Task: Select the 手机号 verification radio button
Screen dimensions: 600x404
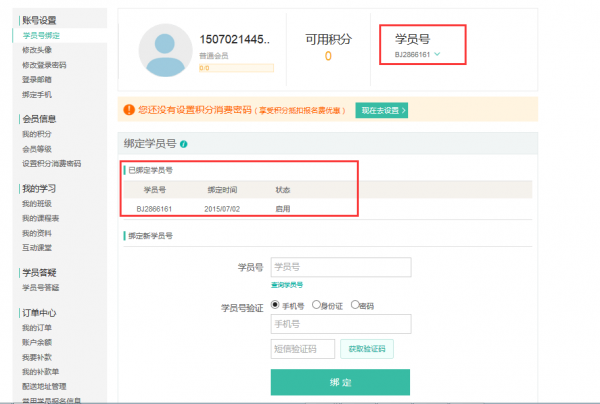Action: point(276,305)
